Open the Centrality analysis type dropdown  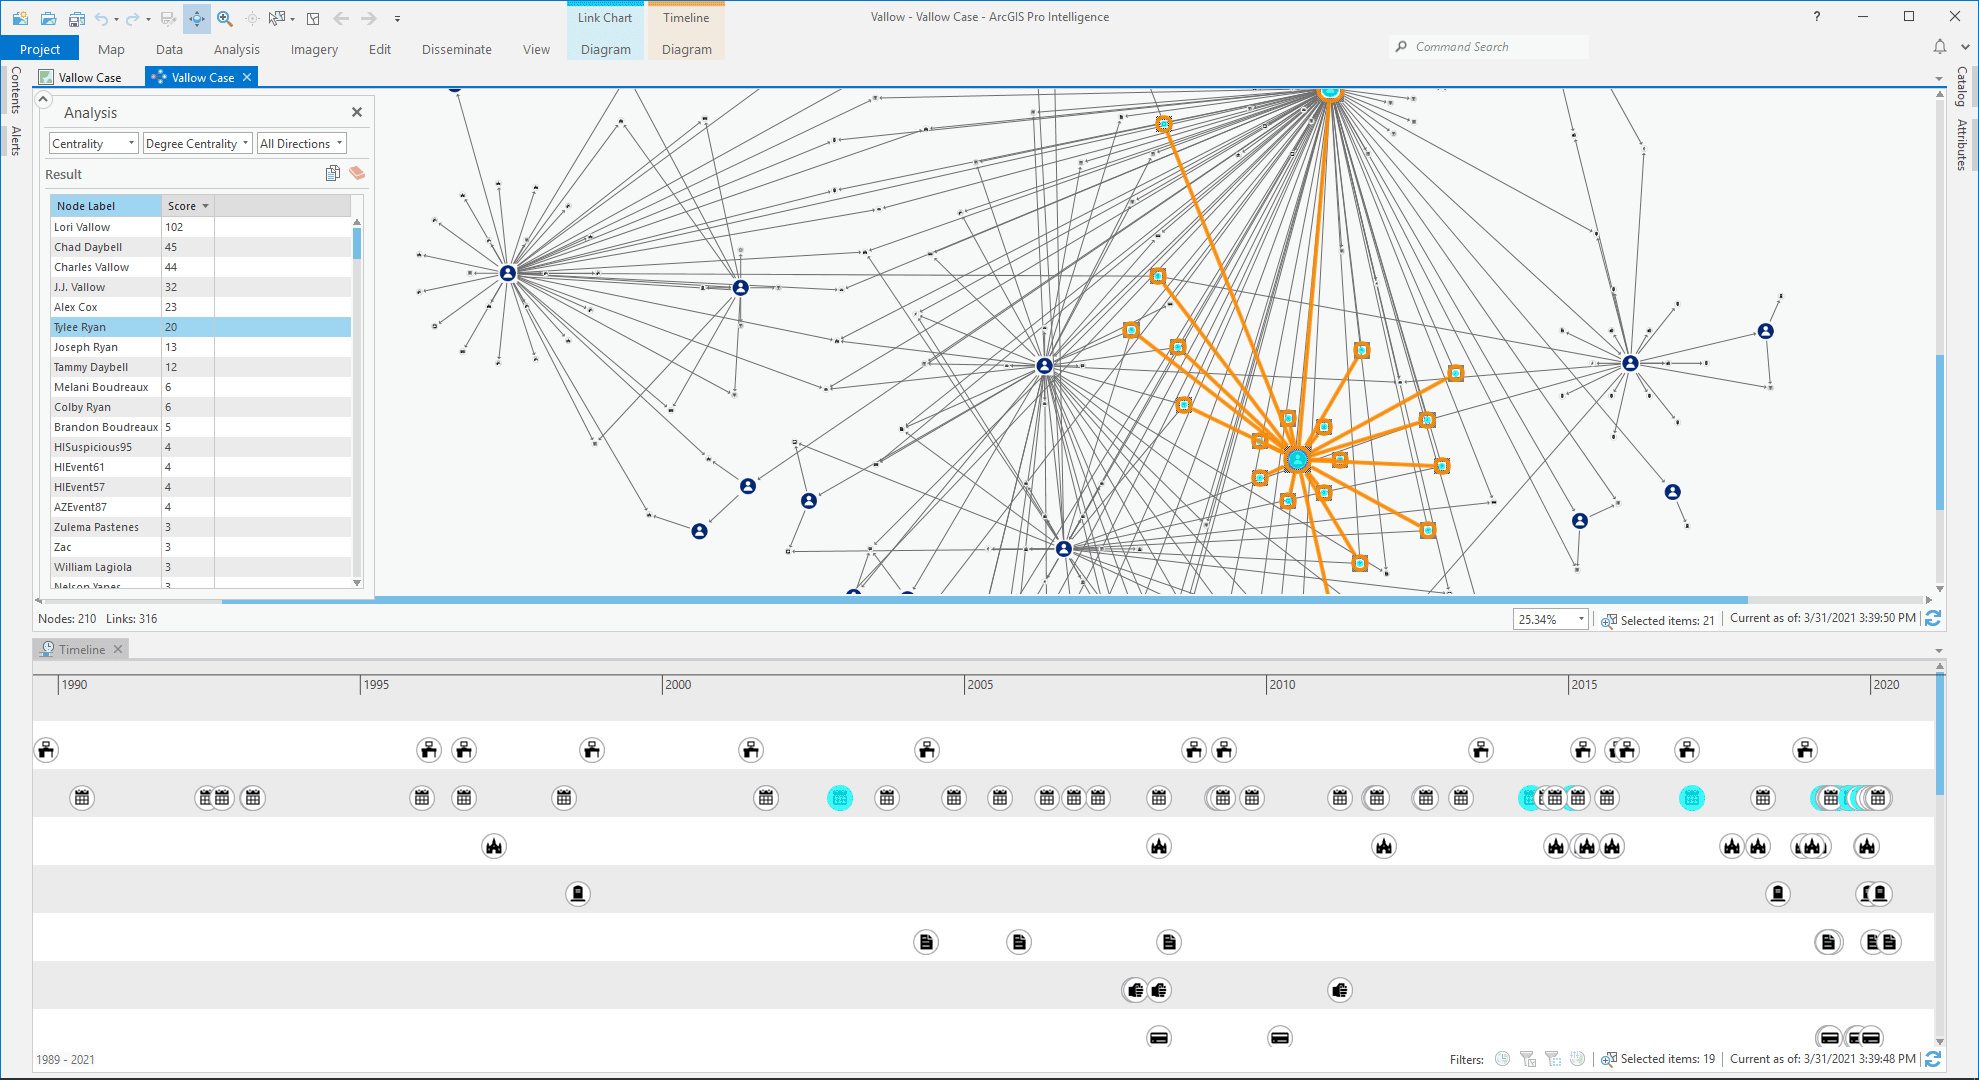point(93,143)
